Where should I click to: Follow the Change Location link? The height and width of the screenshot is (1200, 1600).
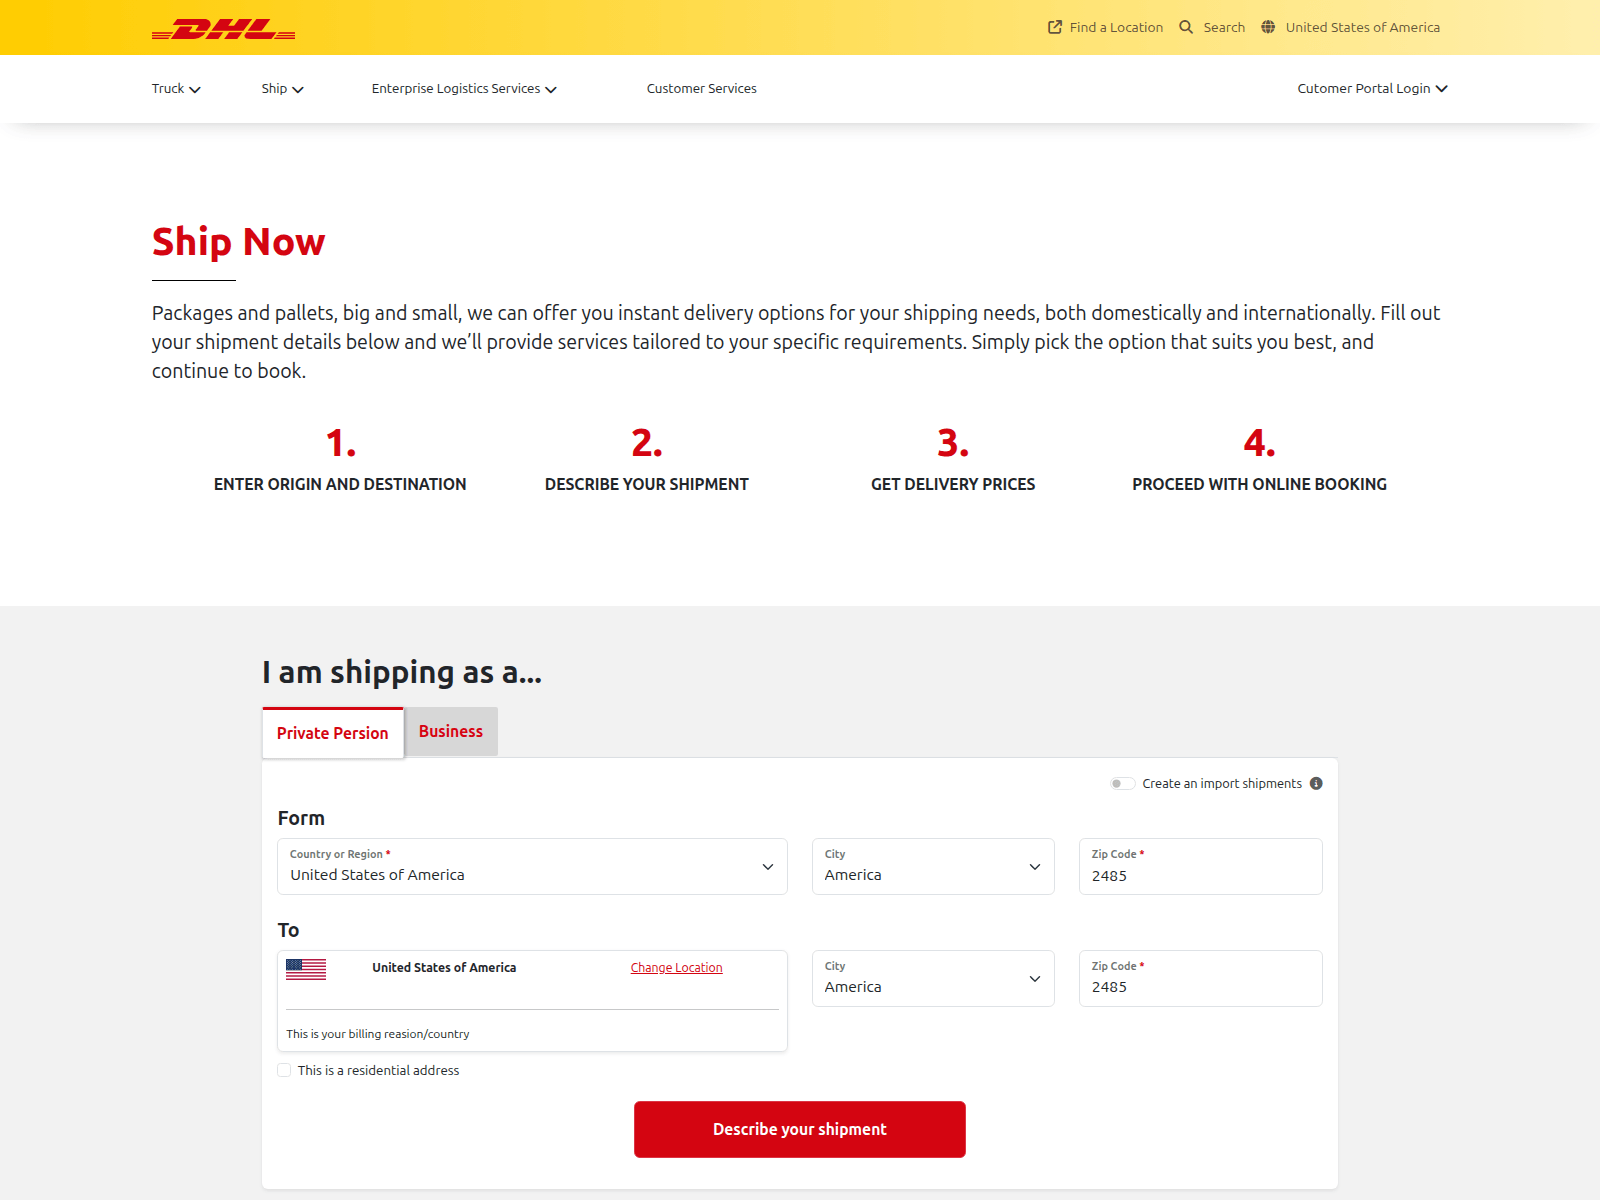click(x=676, y=968)
